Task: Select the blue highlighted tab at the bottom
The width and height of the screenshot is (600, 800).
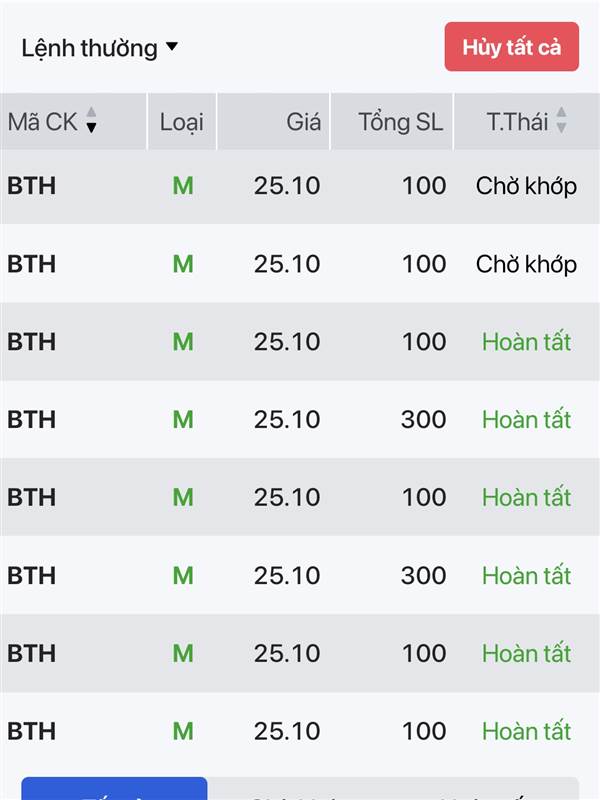Action: (x=114, y=790)
